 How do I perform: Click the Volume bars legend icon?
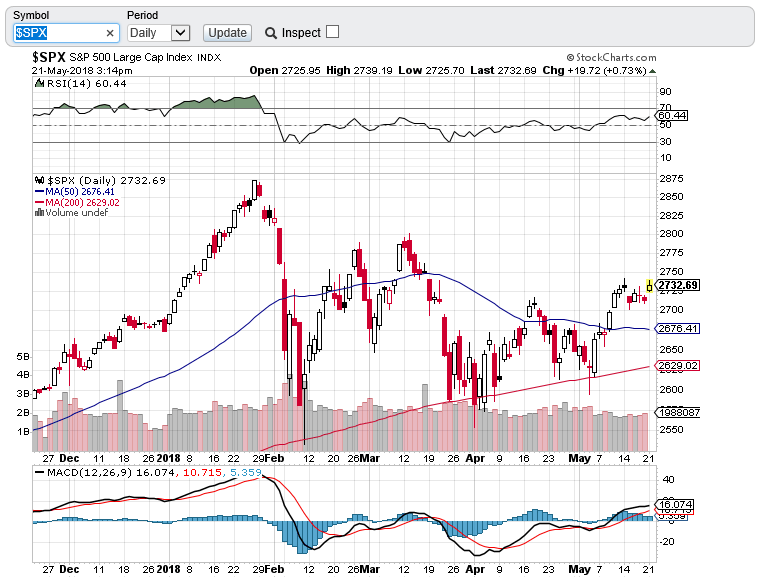[40, 213]
